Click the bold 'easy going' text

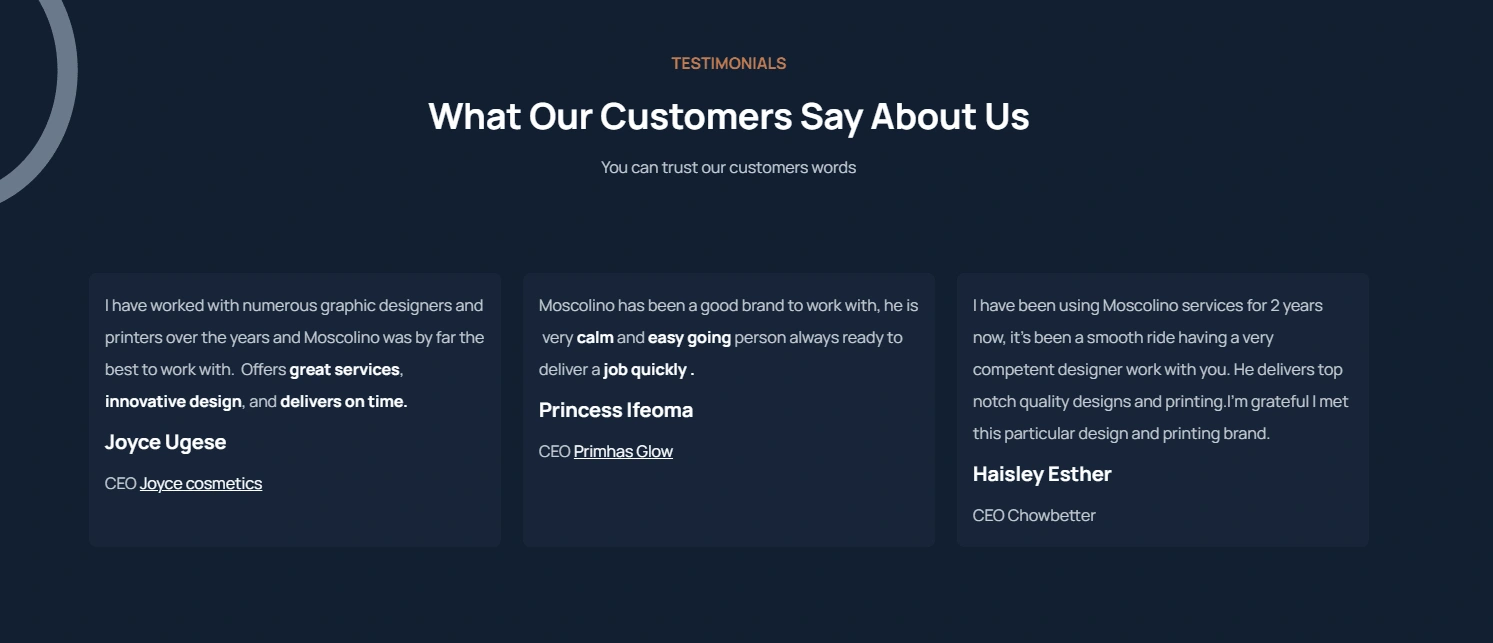click(x=689, y=338)
